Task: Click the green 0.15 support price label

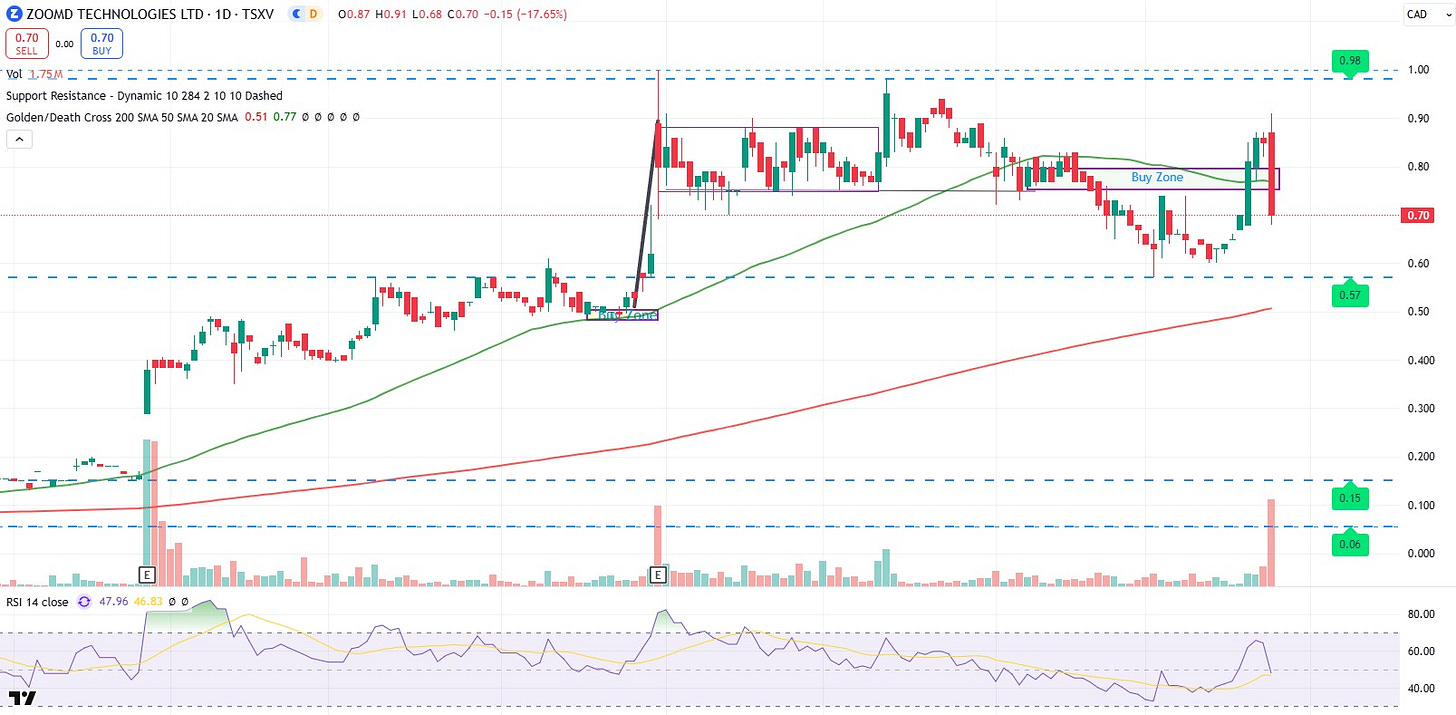Action: pos(1352,498)
